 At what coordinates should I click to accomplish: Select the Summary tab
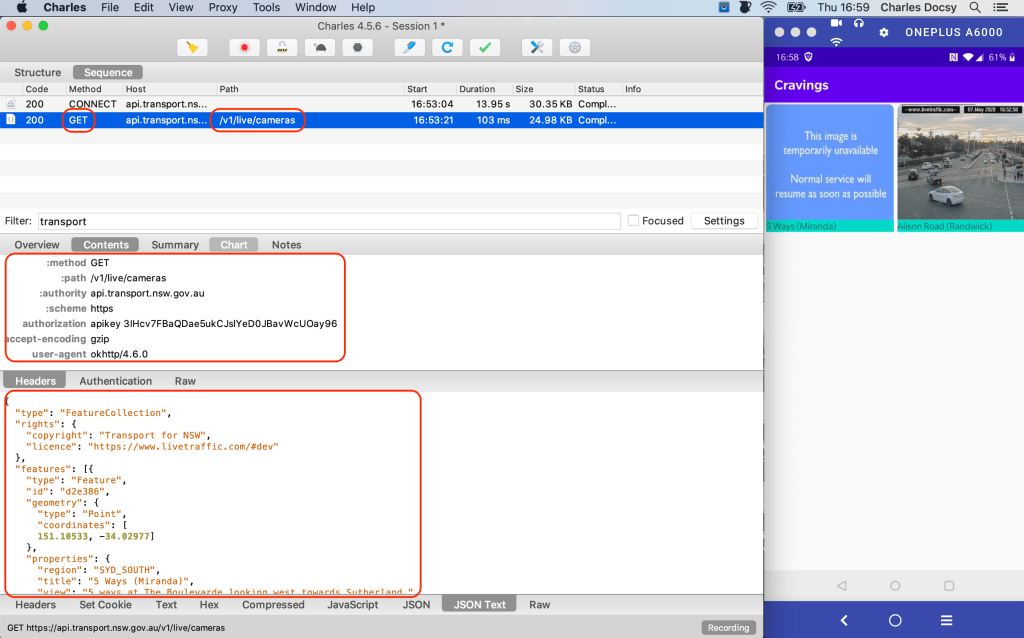pyautogui.click(x=175, y=245)
